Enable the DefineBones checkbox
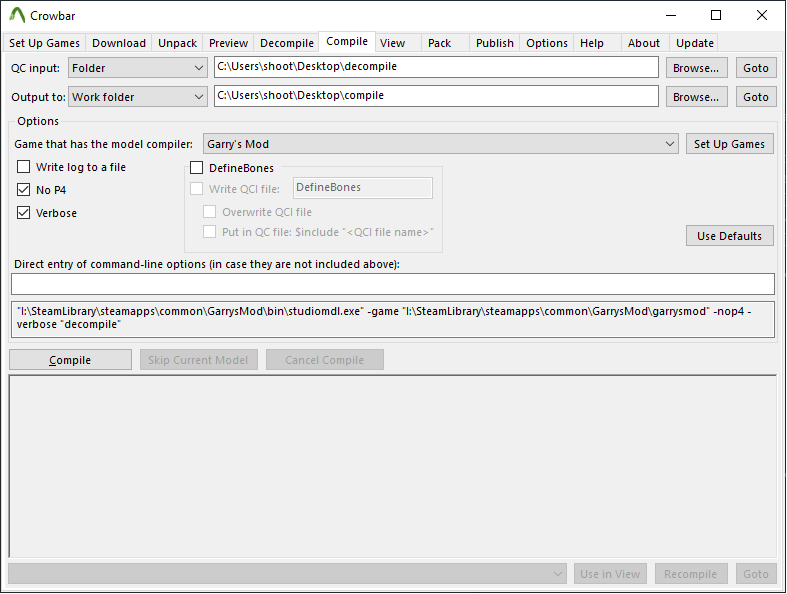 (196, 167)
